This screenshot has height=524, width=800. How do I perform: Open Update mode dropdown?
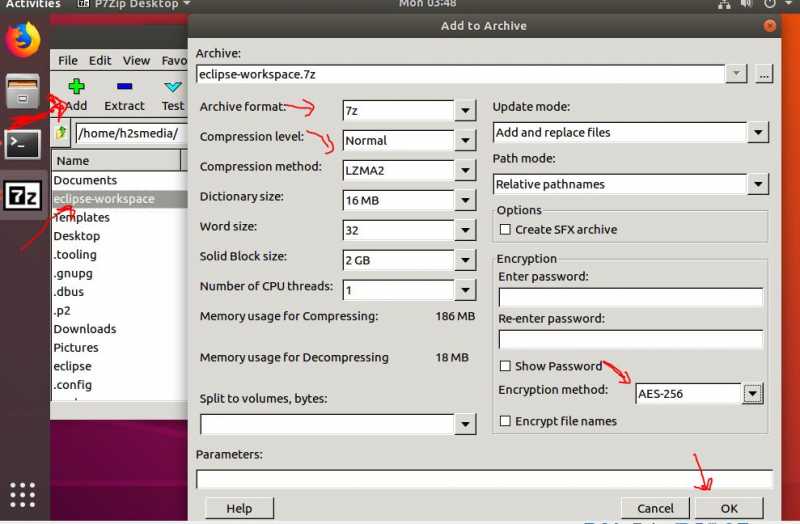[758, 133]
